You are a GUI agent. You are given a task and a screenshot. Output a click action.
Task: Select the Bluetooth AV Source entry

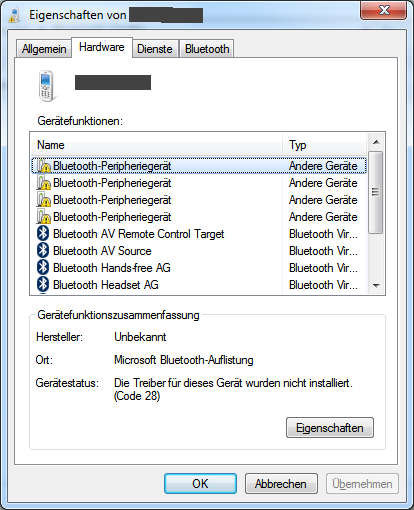pos(199,251)
